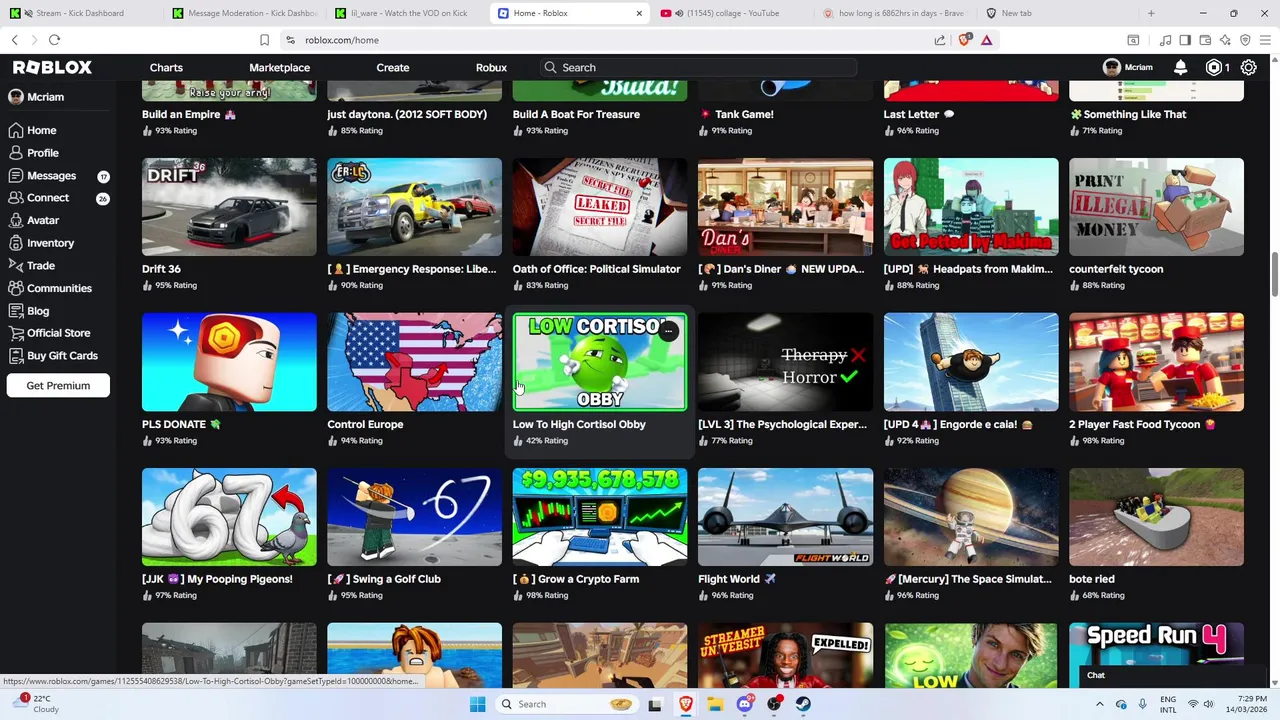Toggle the browser sidebar panel icon
The width and height of the screenshot is (1280, 720).
(1185, 40)
